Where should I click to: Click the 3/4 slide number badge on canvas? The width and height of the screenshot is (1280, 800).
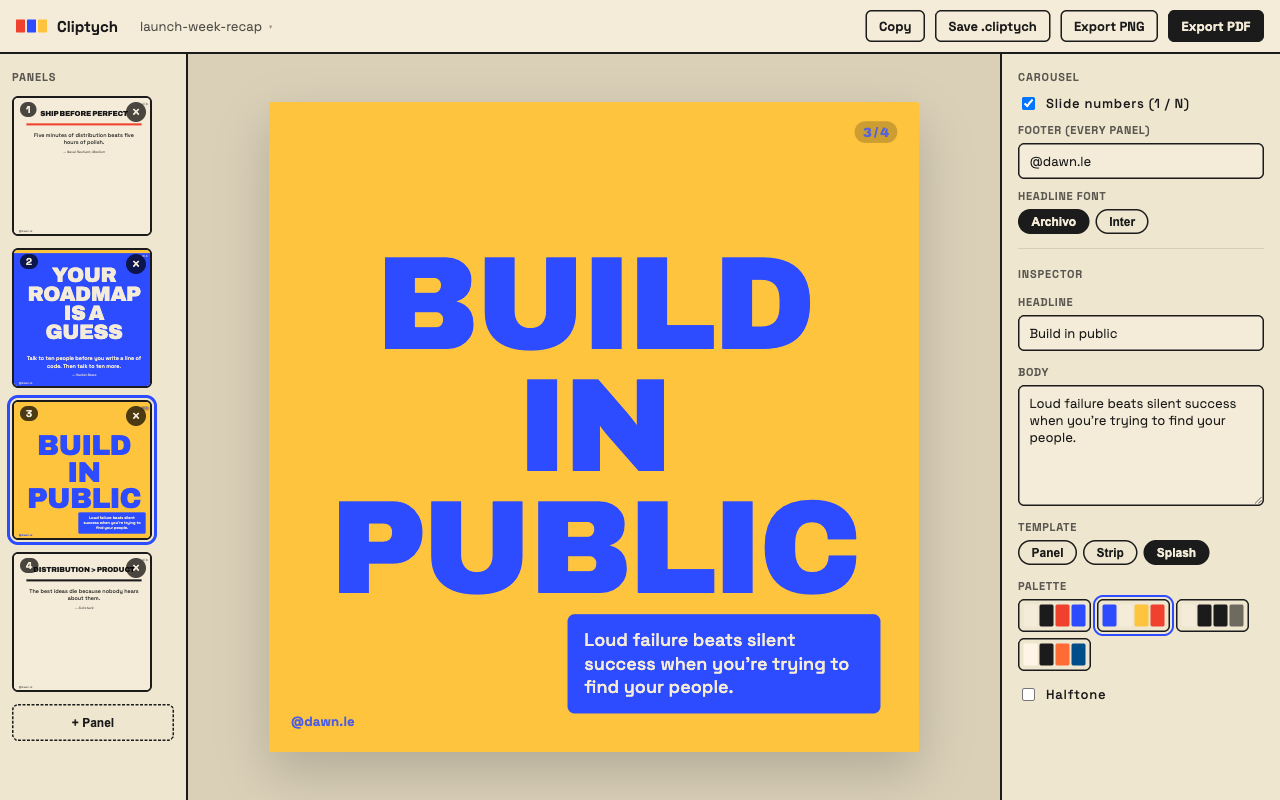pos(876,132)
